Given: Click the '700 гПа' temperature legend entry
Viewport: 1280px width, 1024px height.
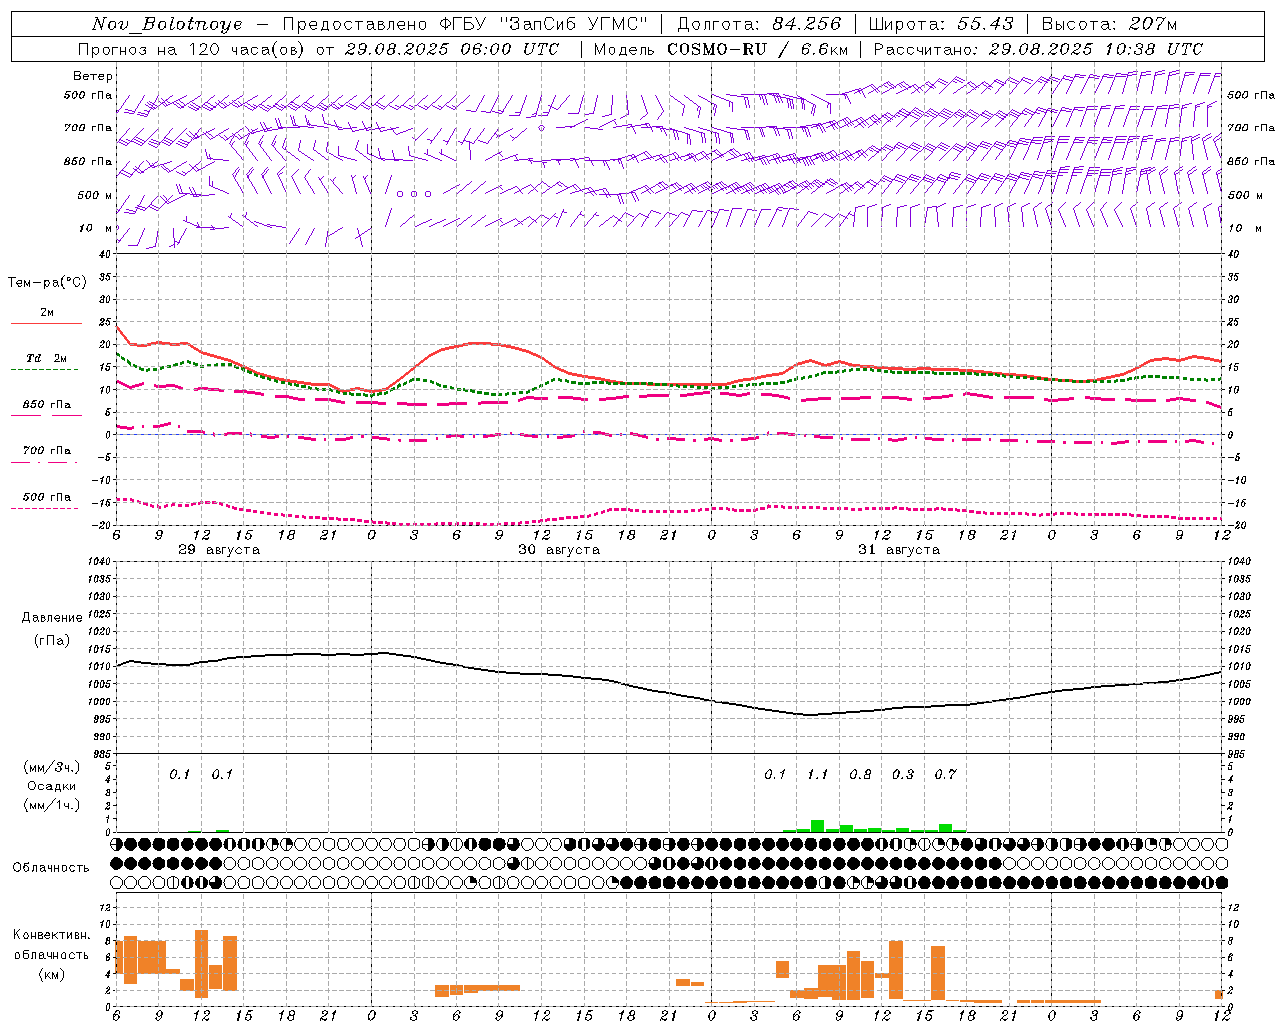Looking at the screenshot, I should pyautogui.click(x=47, y=450).
